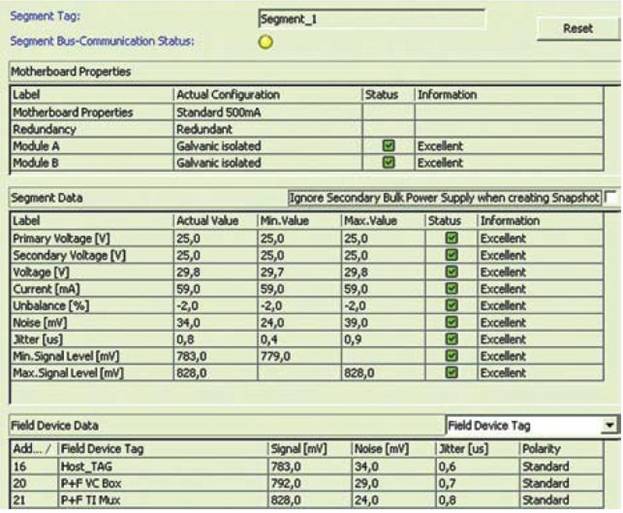This screenshot has width=623, height=513.
Task: Click the Noise actual value 34,0
Action: [188, 322]
